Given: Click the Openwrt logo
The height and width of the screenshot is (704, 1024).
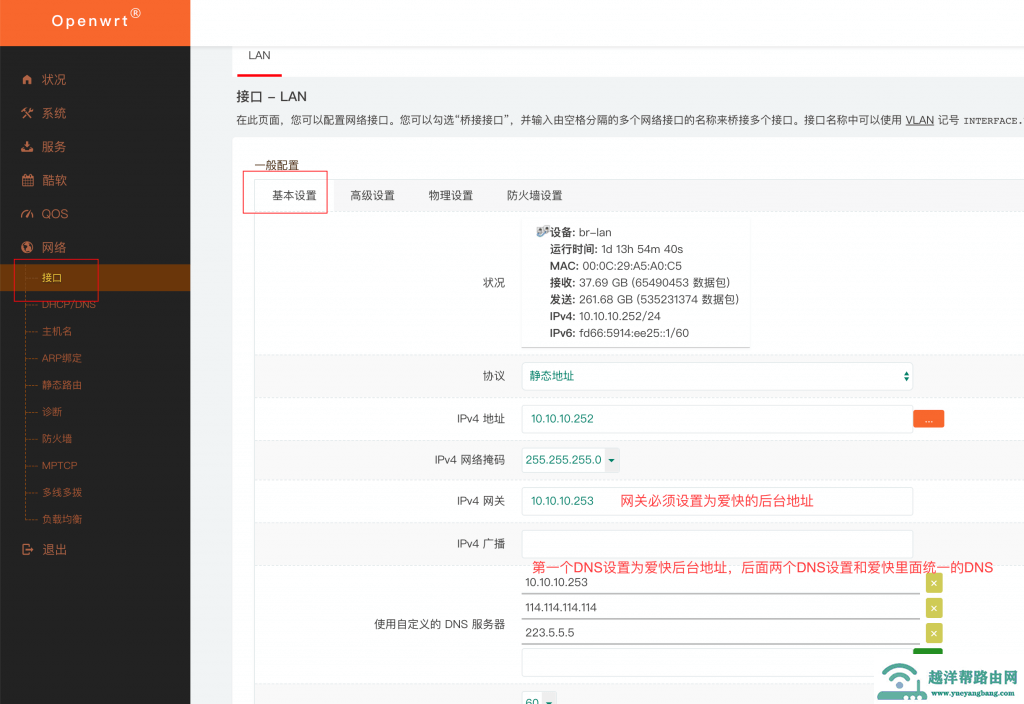Looking at the screenshot, I should coord(95,20).
